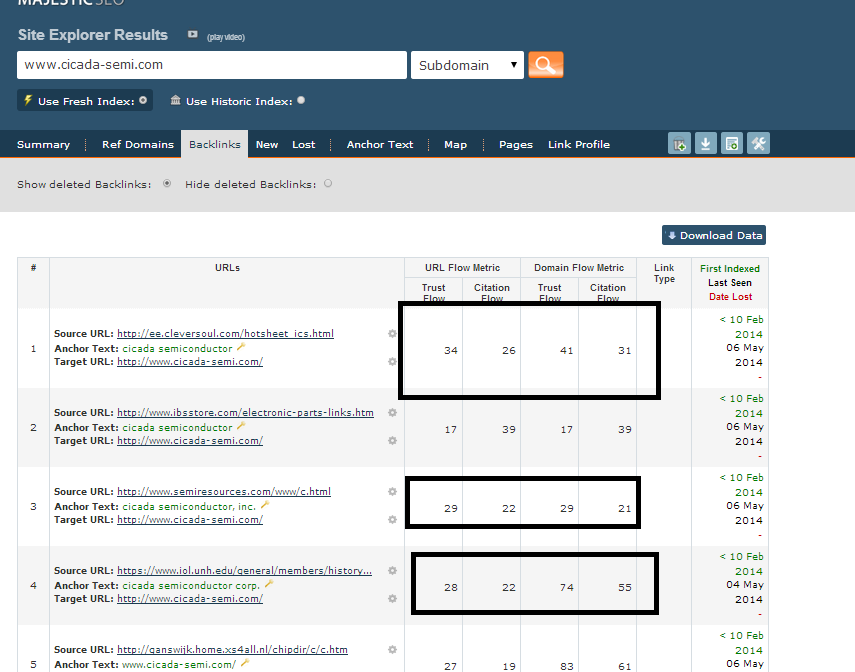Click the key icon after 'cicada semiconductor, inc.'

(x=265, y=505)
